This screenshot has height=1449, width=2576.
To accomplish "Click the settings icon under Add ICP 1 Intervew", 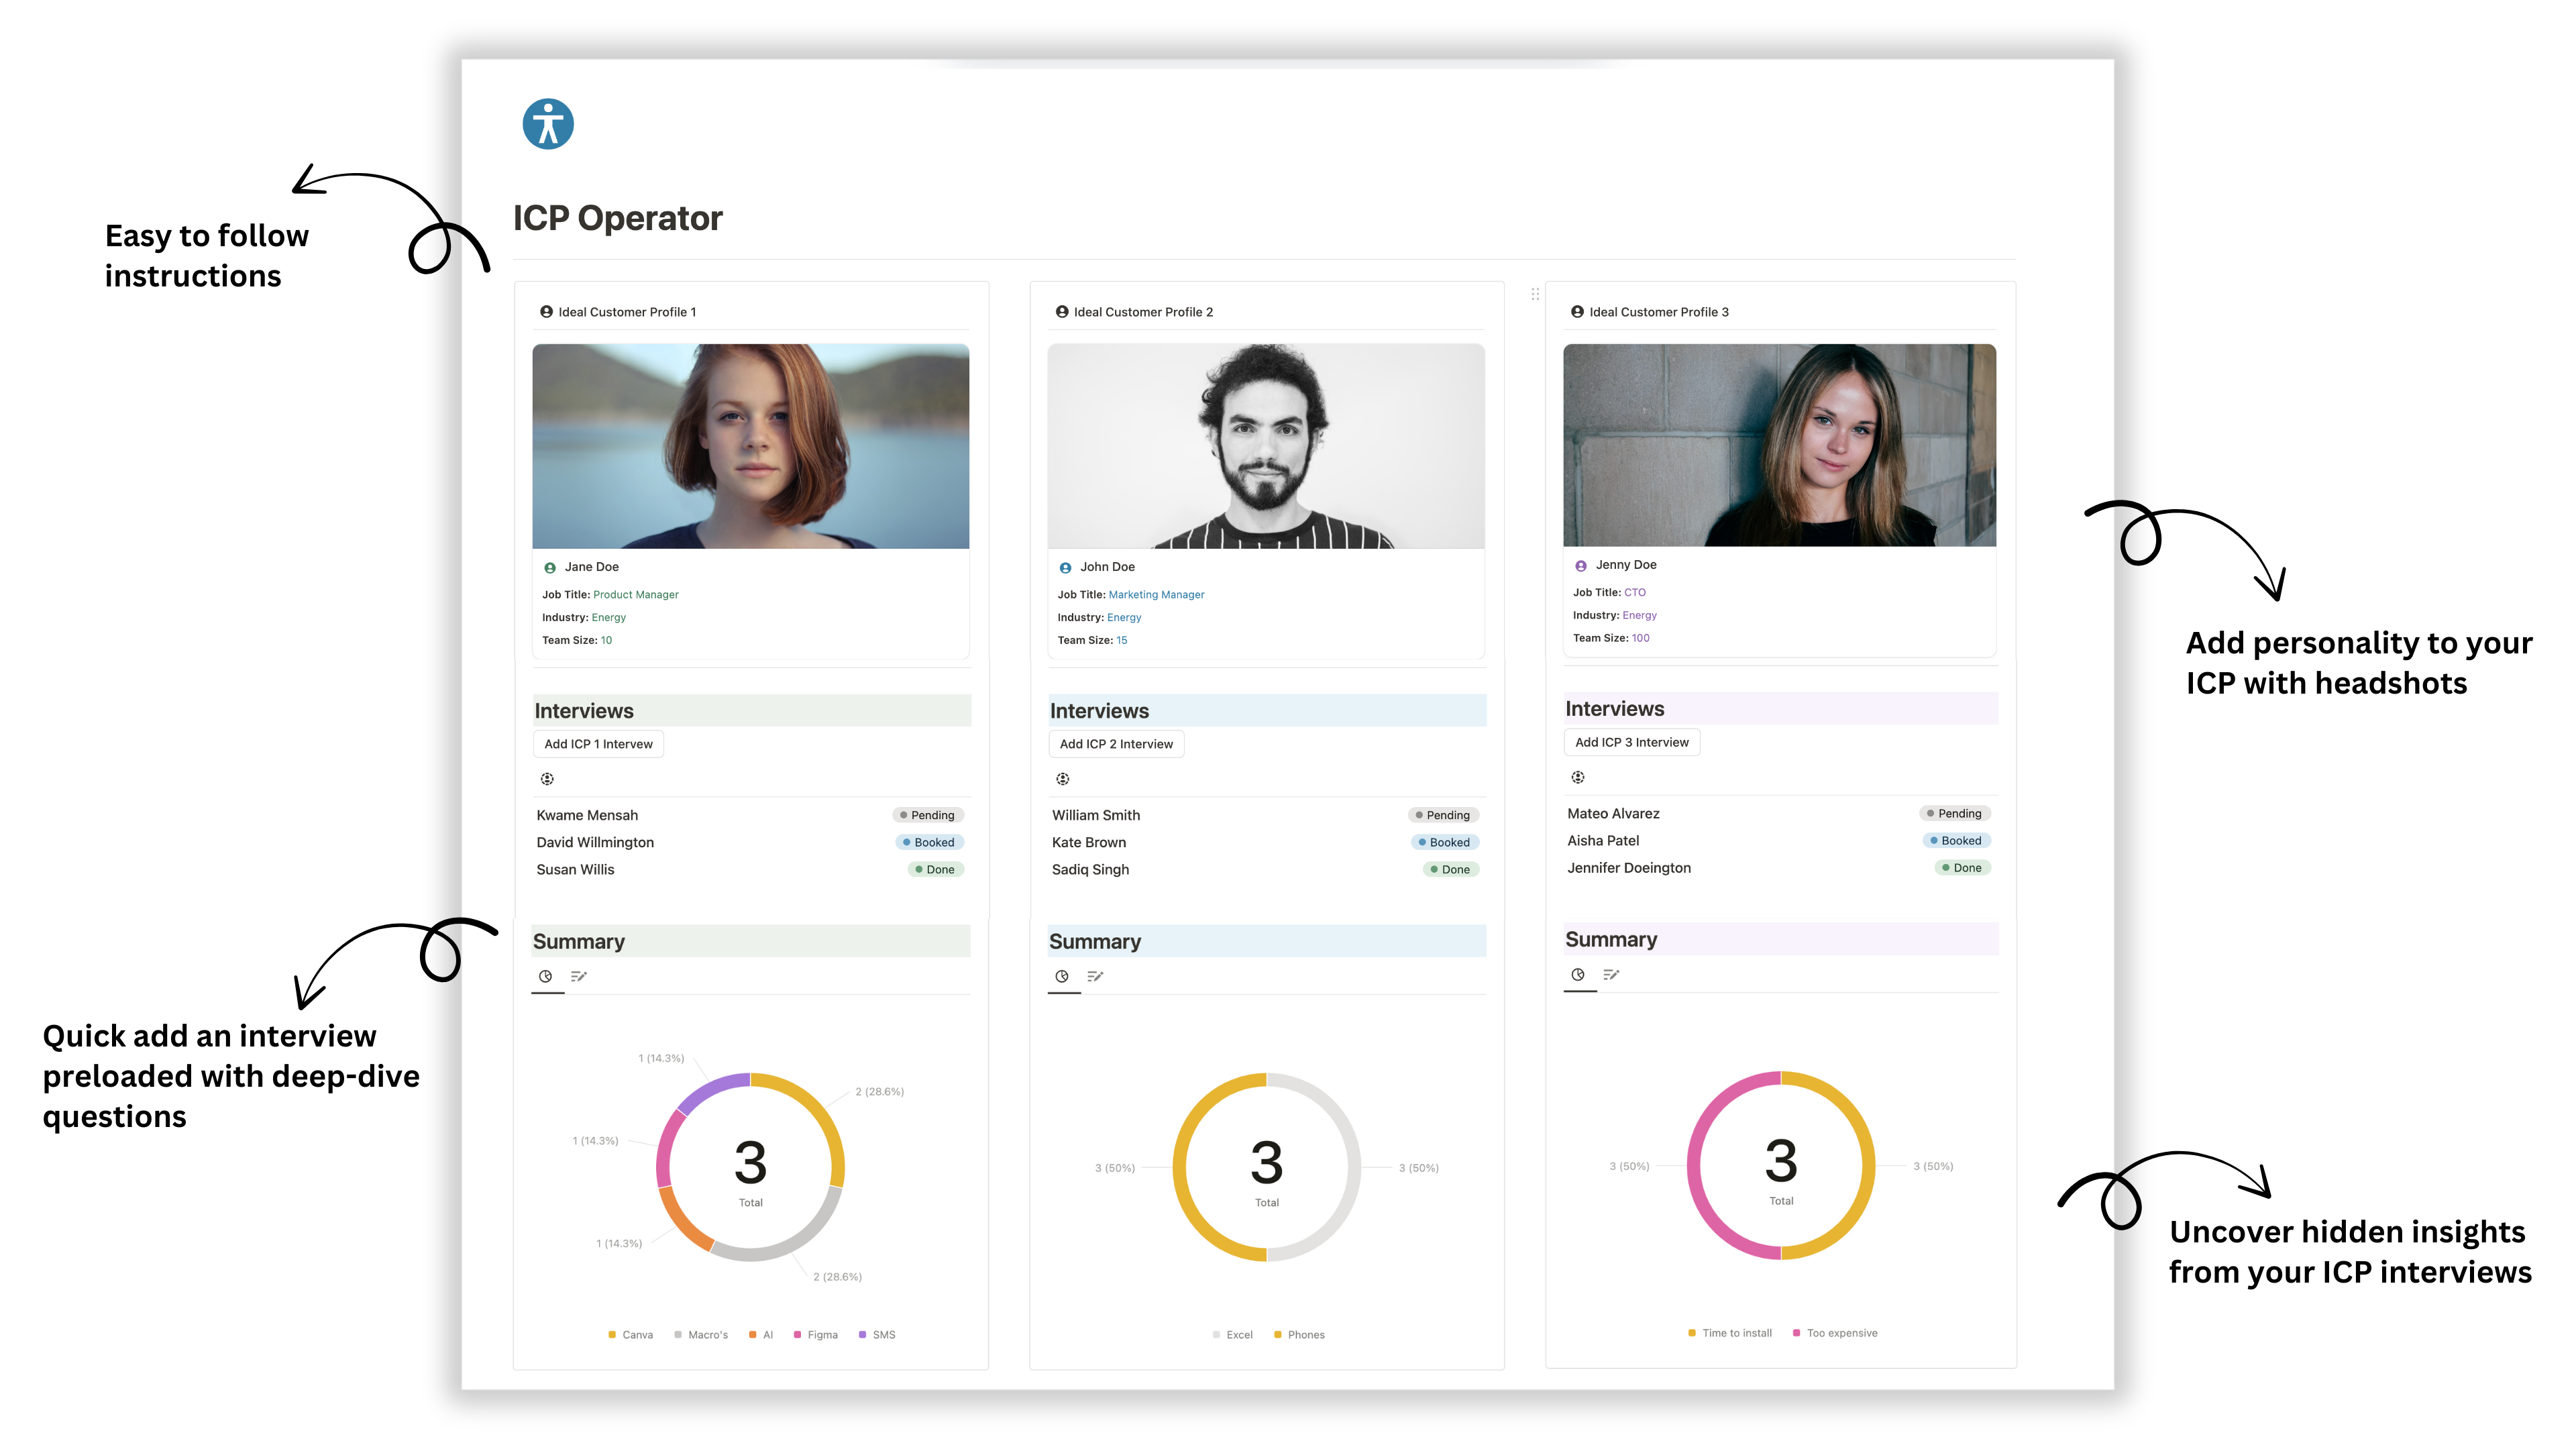I will pyautogui.click(x=547, y=779).
